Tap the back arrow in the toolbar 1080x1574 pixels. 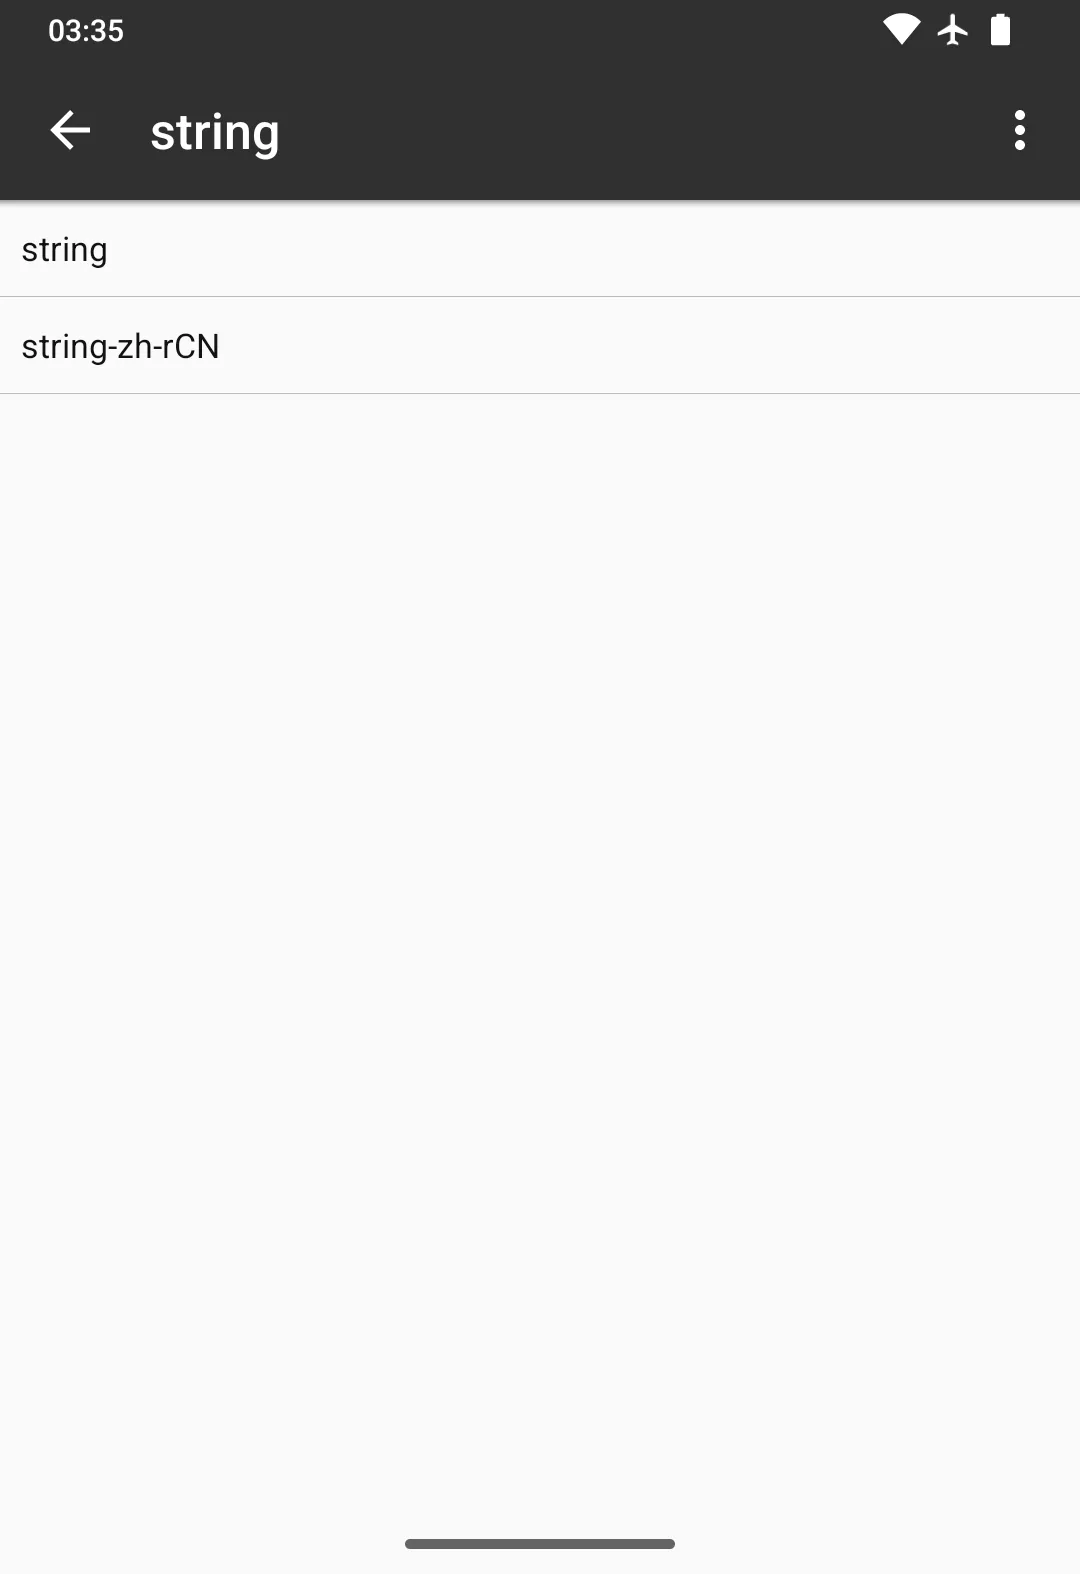point(70,131)
